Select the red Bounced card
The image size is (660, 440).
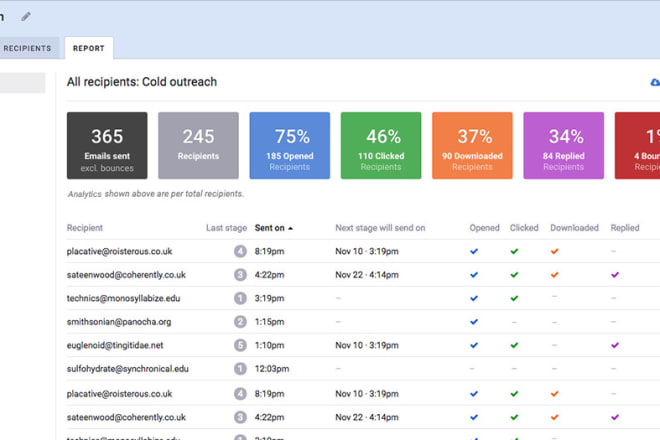(637, 145)
